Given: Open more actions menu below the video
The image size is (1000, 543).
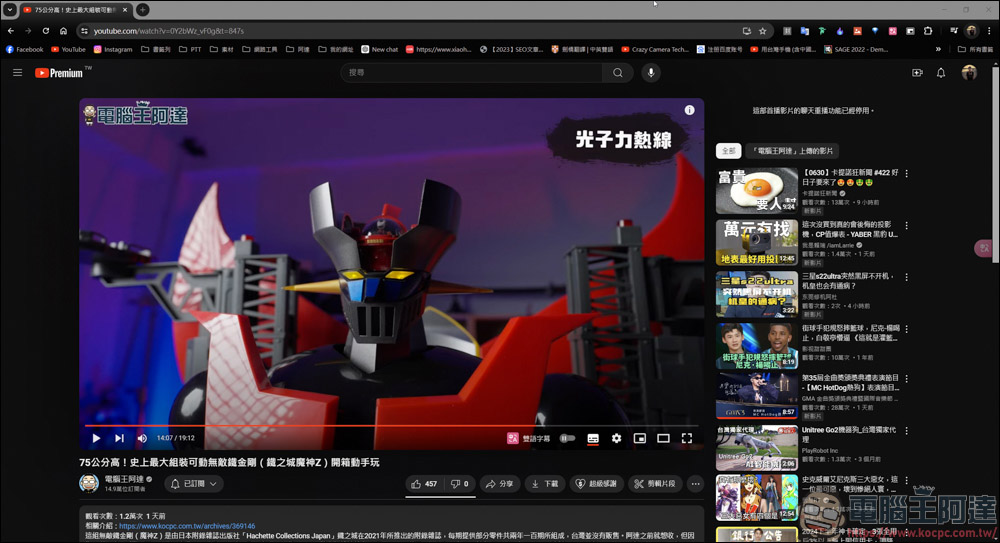Looking at the screenshot, I should click(695, 484).
